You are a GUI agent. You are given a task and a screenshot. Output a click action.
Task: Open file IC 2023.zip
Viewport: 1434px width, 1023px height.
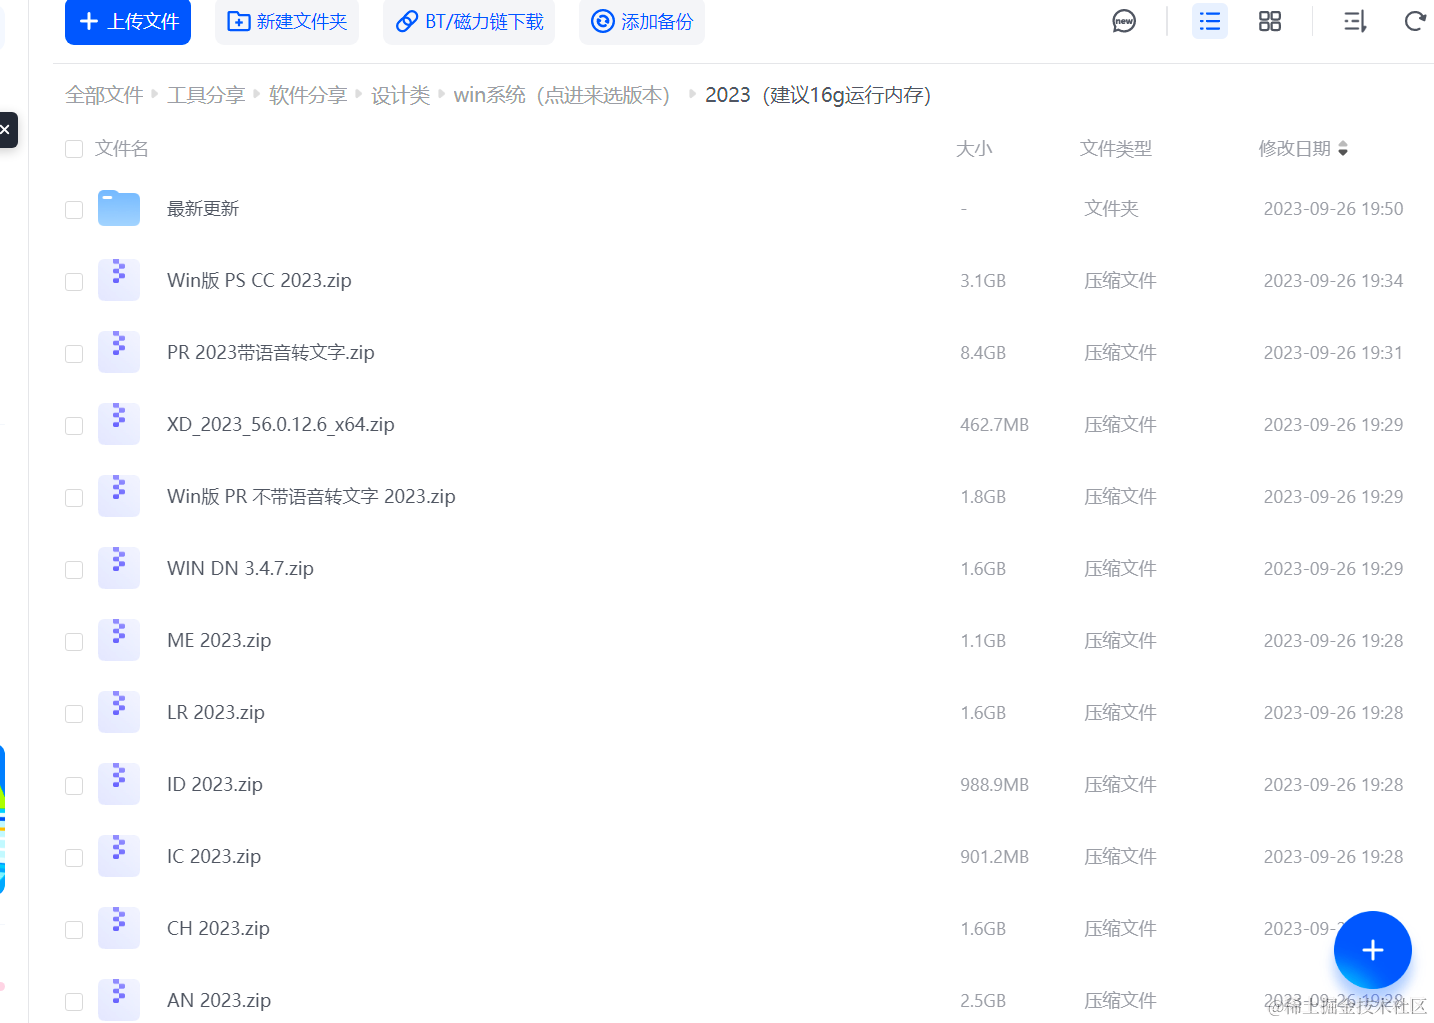coord(214,857)
